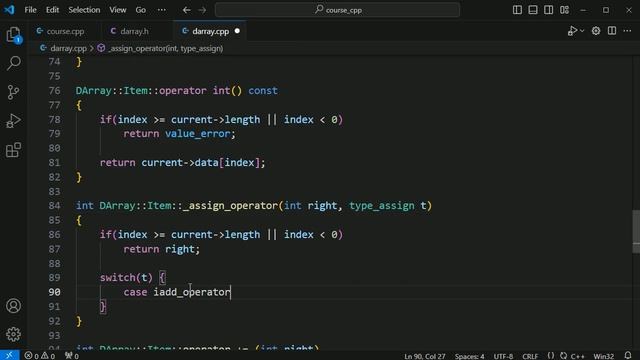Screen dimensions: 640x360
Task: Change indentation via Spaces: 4
Action: click(469, 356)
